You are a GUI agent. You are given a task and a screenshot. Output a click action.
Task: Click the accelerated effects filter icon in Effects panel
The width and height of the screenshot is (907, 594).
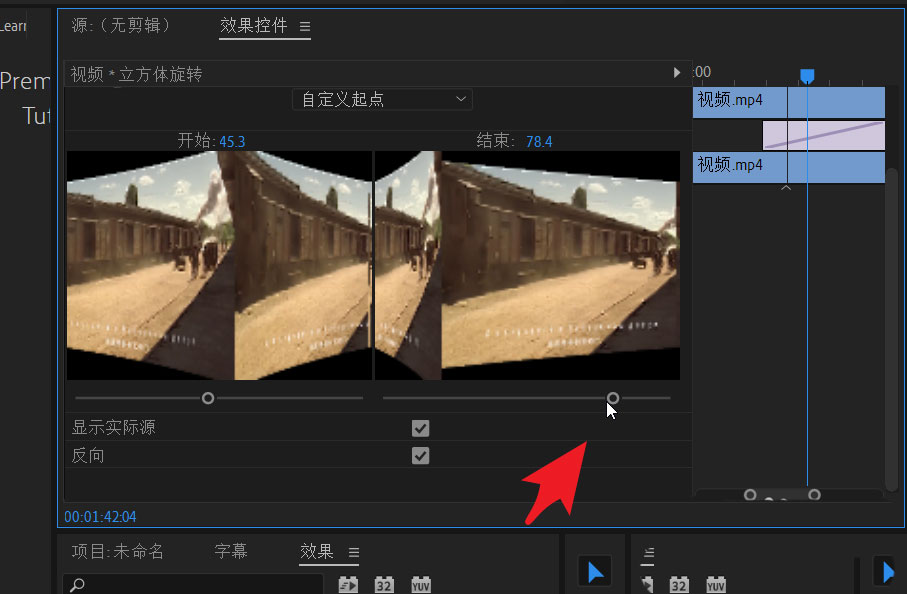(x=347, y=583)
